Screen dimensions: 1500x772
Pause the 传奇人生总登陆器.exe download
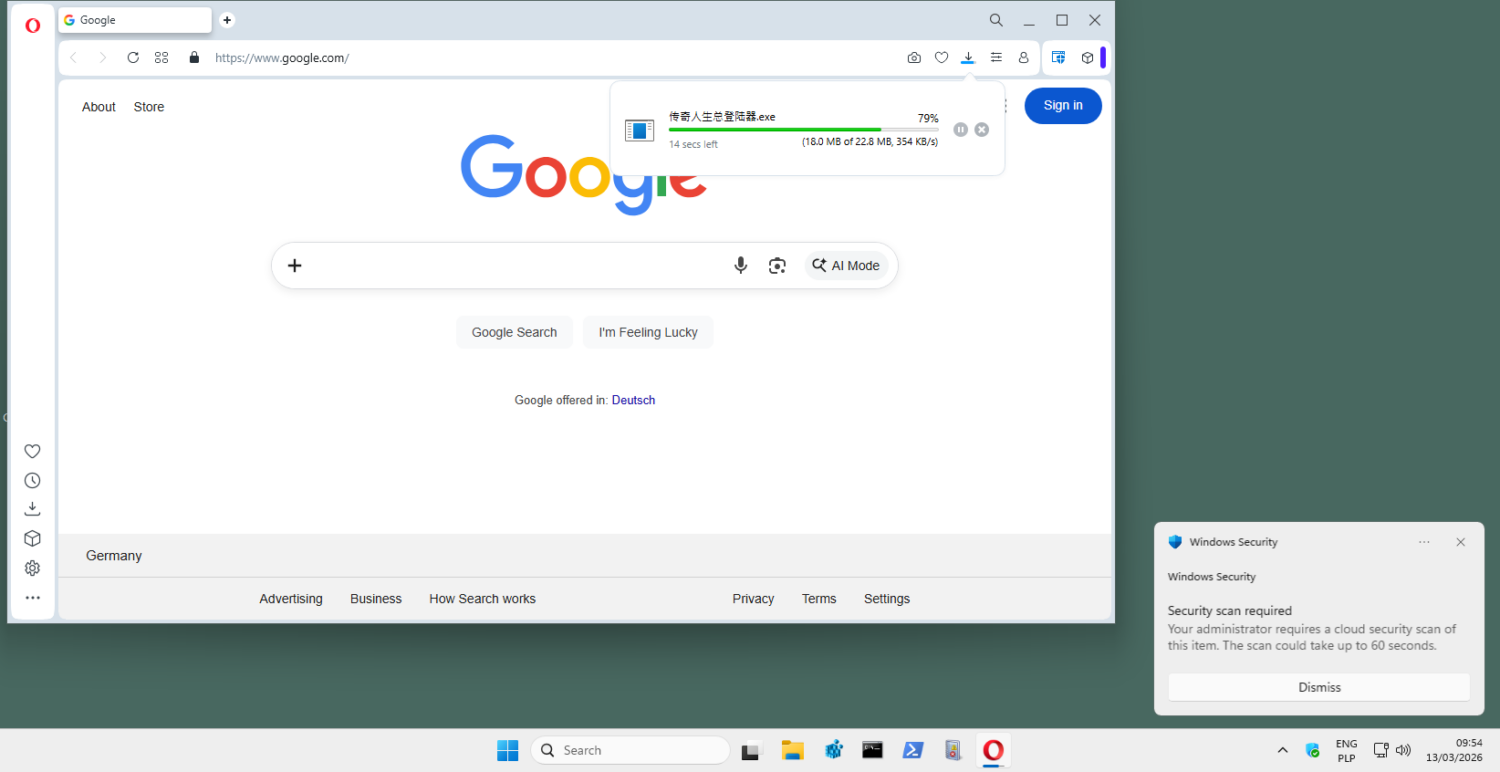[960, 129]
